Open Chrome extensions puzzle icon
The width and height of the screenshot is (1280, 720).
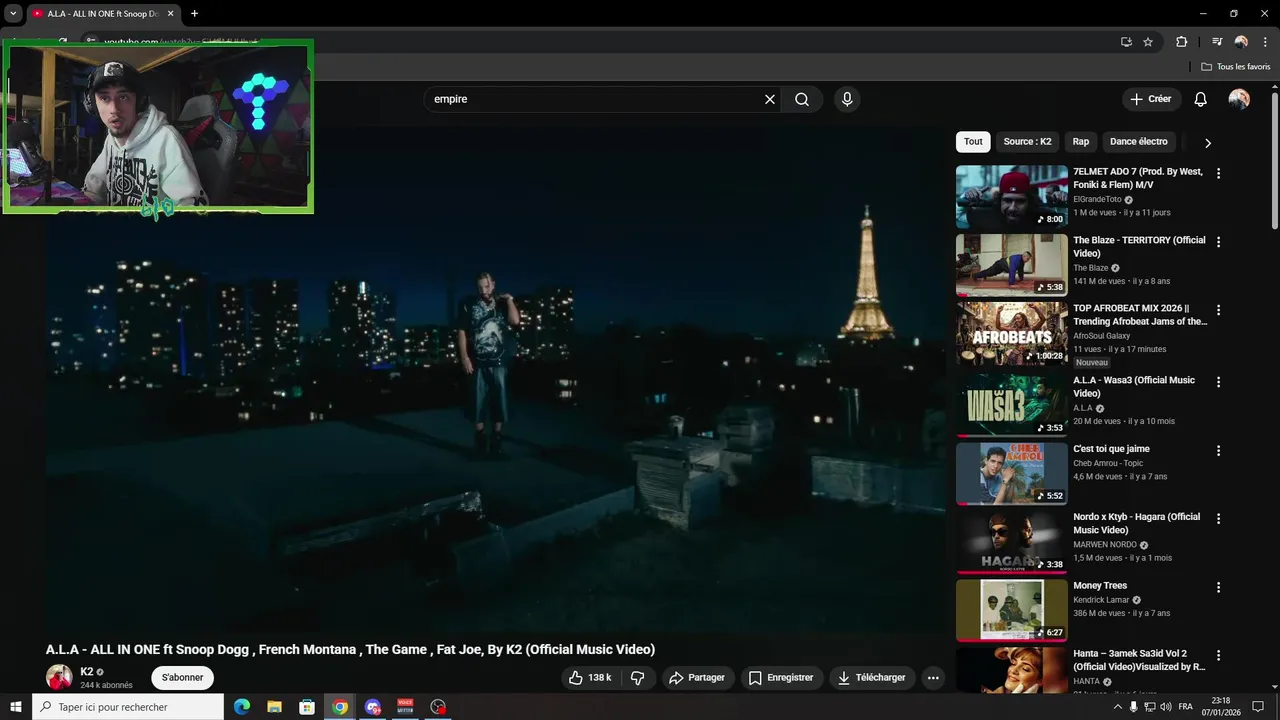pos(1182,42)
